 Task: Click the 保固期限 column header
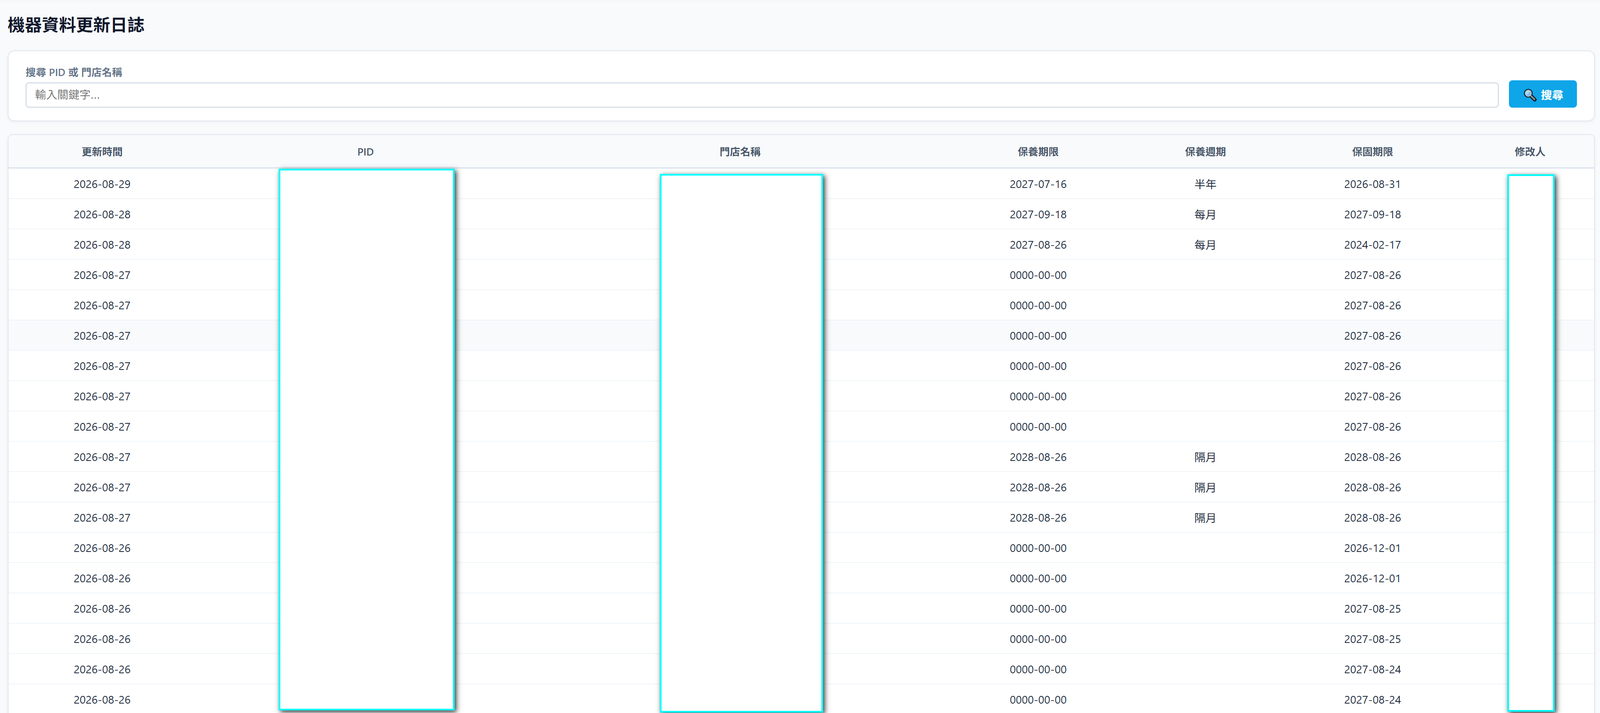(1372, 152)
